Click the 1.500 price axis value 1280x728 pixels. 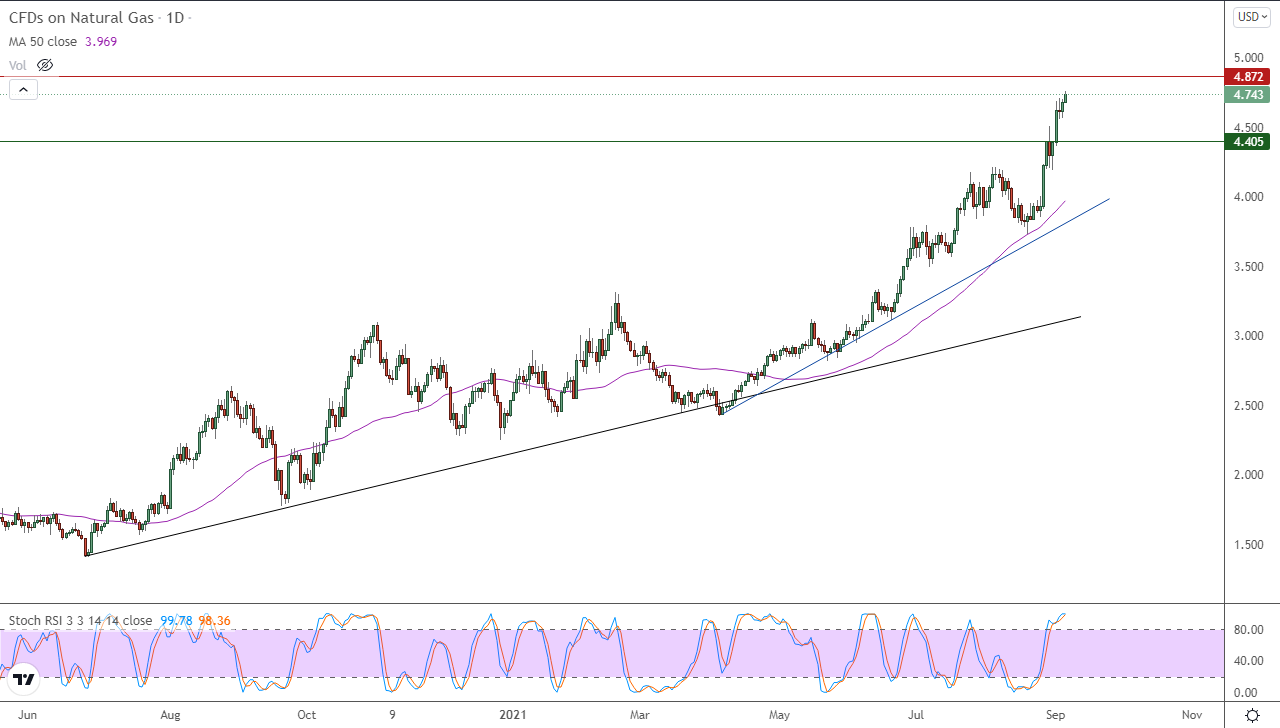pos(1249,545)
